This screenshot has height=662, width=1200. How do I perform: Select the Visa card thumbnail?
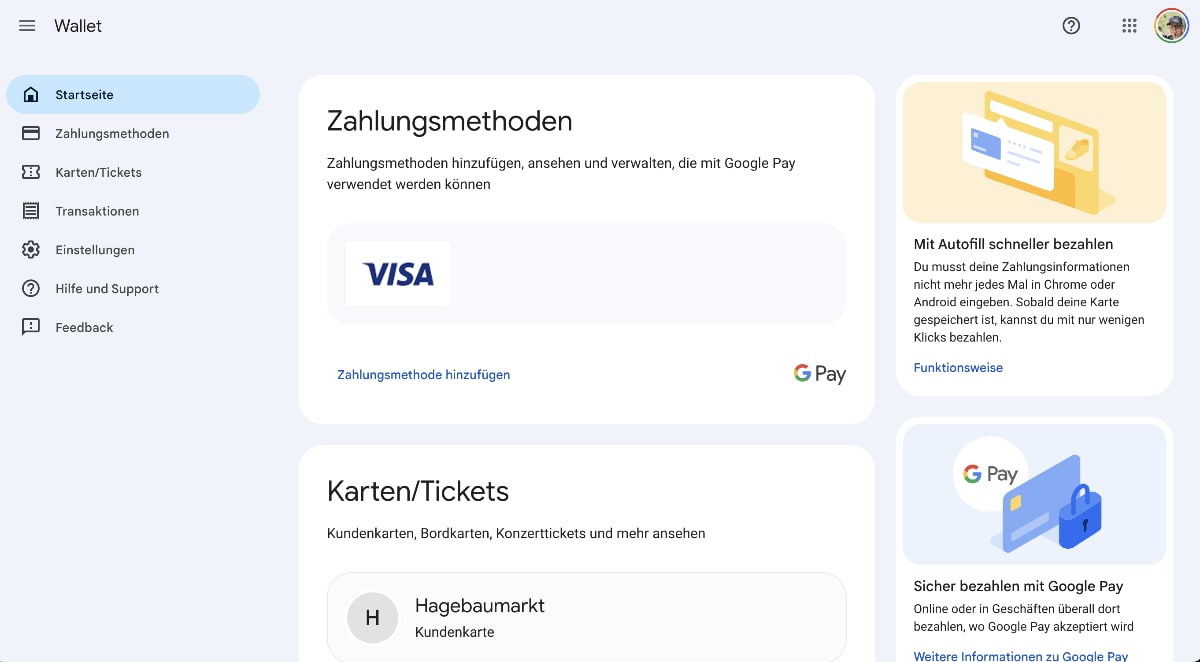click(x=397, y=274)
